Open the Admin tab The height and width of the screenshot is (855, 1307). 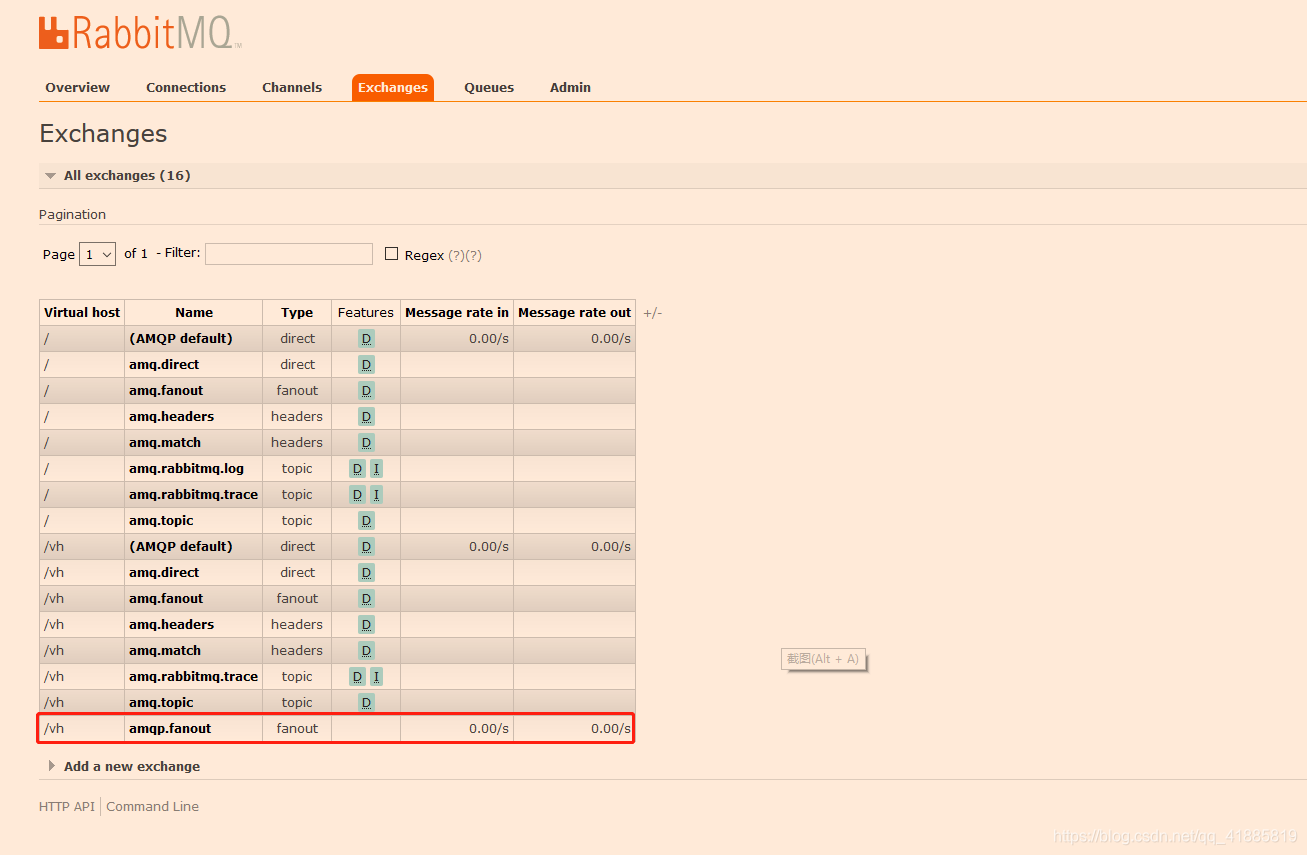click(570, 88)
